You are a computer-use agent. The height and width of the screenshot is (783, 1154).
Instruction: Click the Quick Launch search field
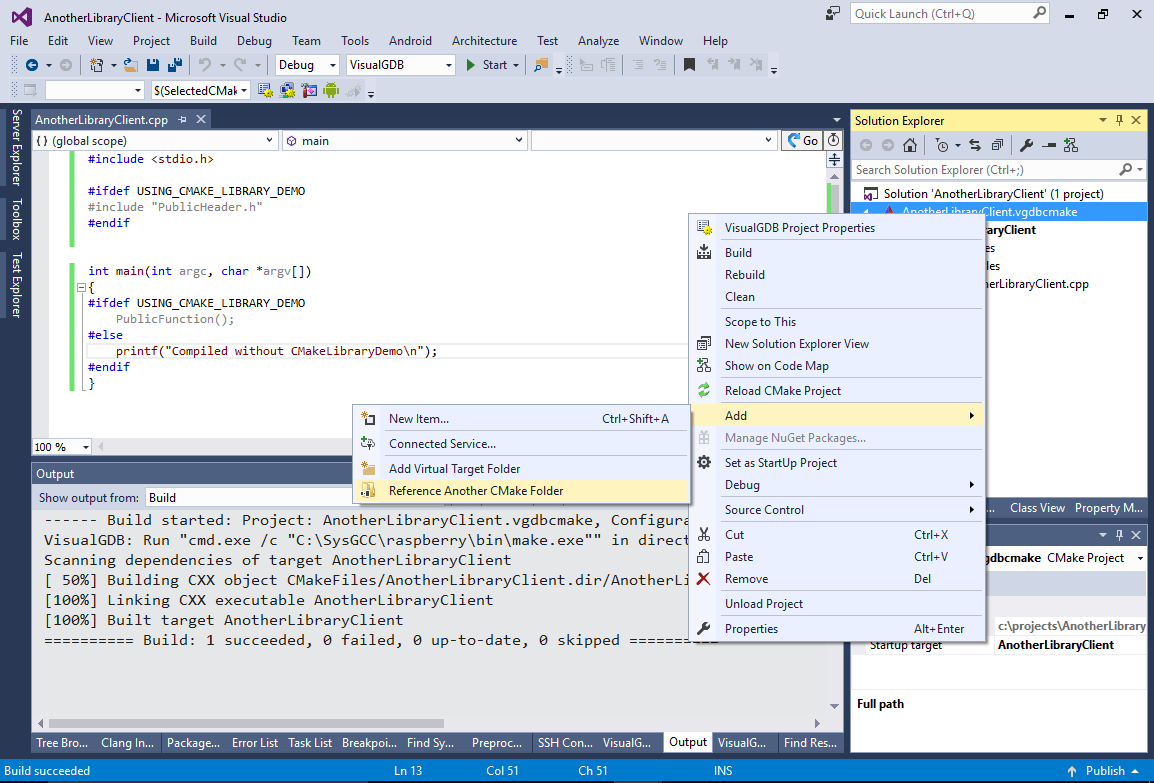[949, 13]
